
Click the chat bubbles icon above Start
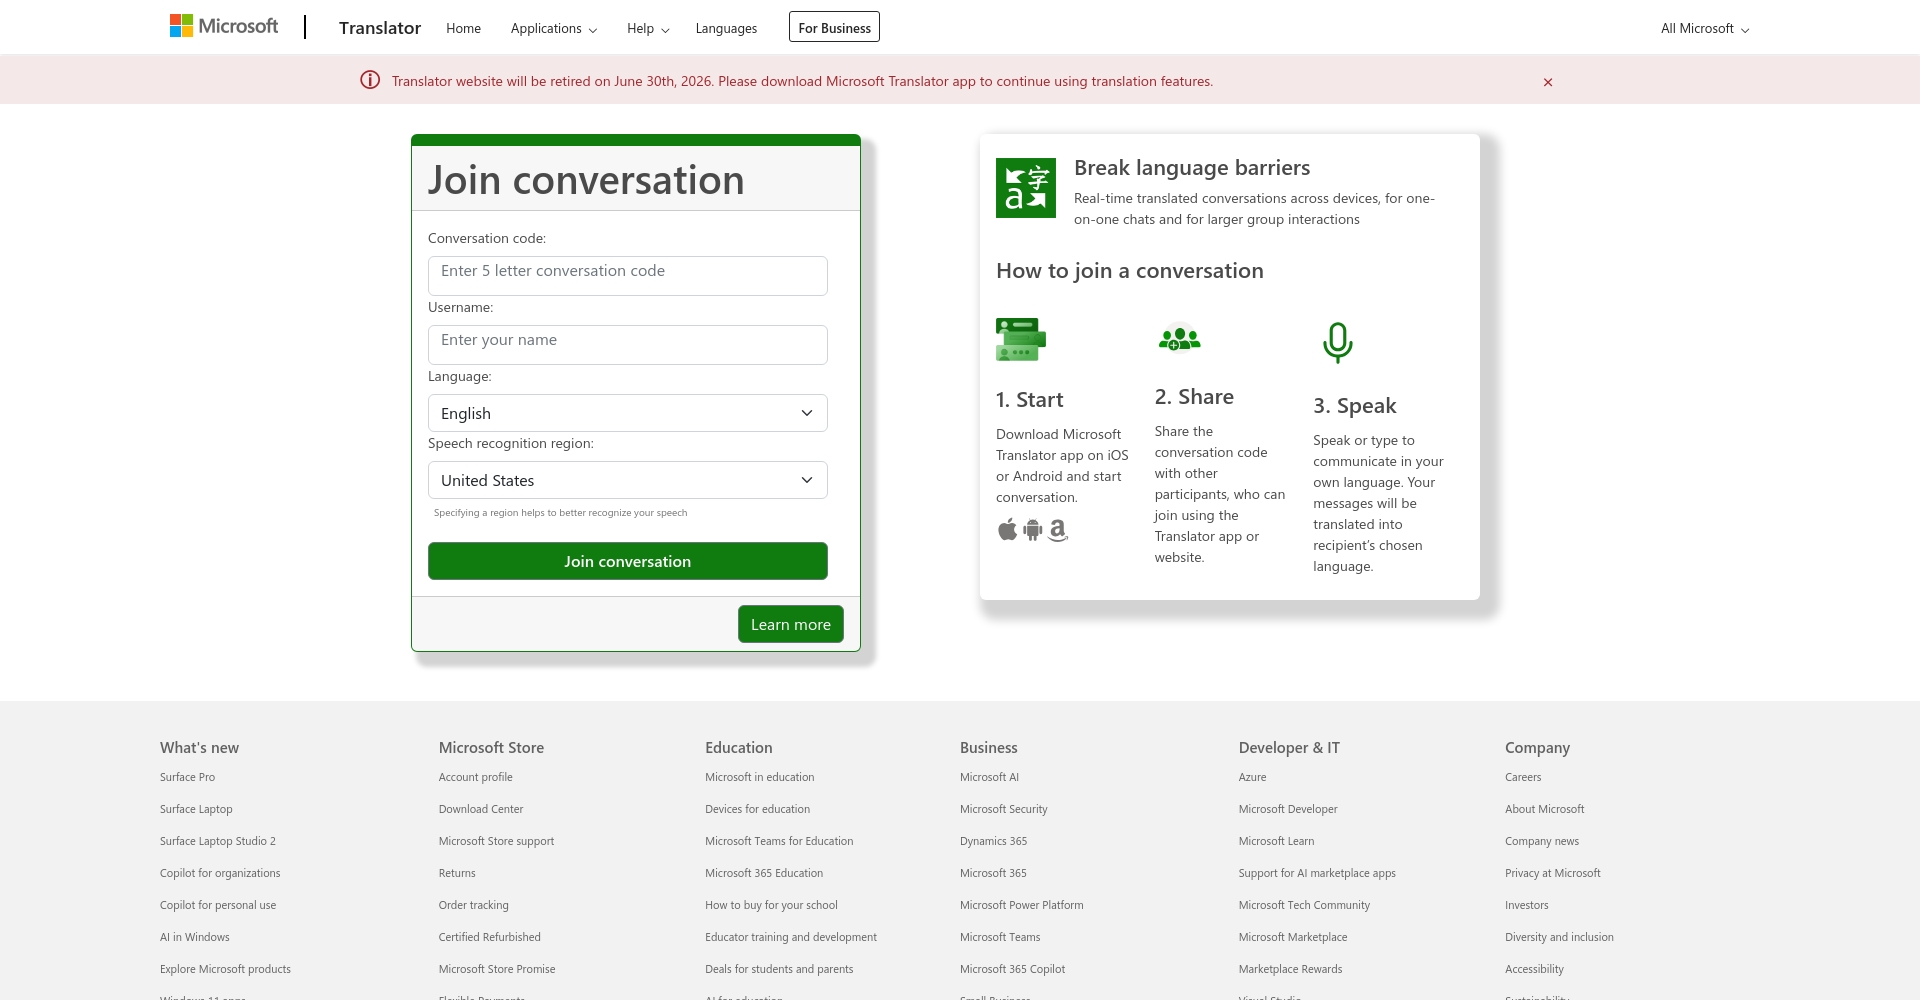tap(1020, 340)
